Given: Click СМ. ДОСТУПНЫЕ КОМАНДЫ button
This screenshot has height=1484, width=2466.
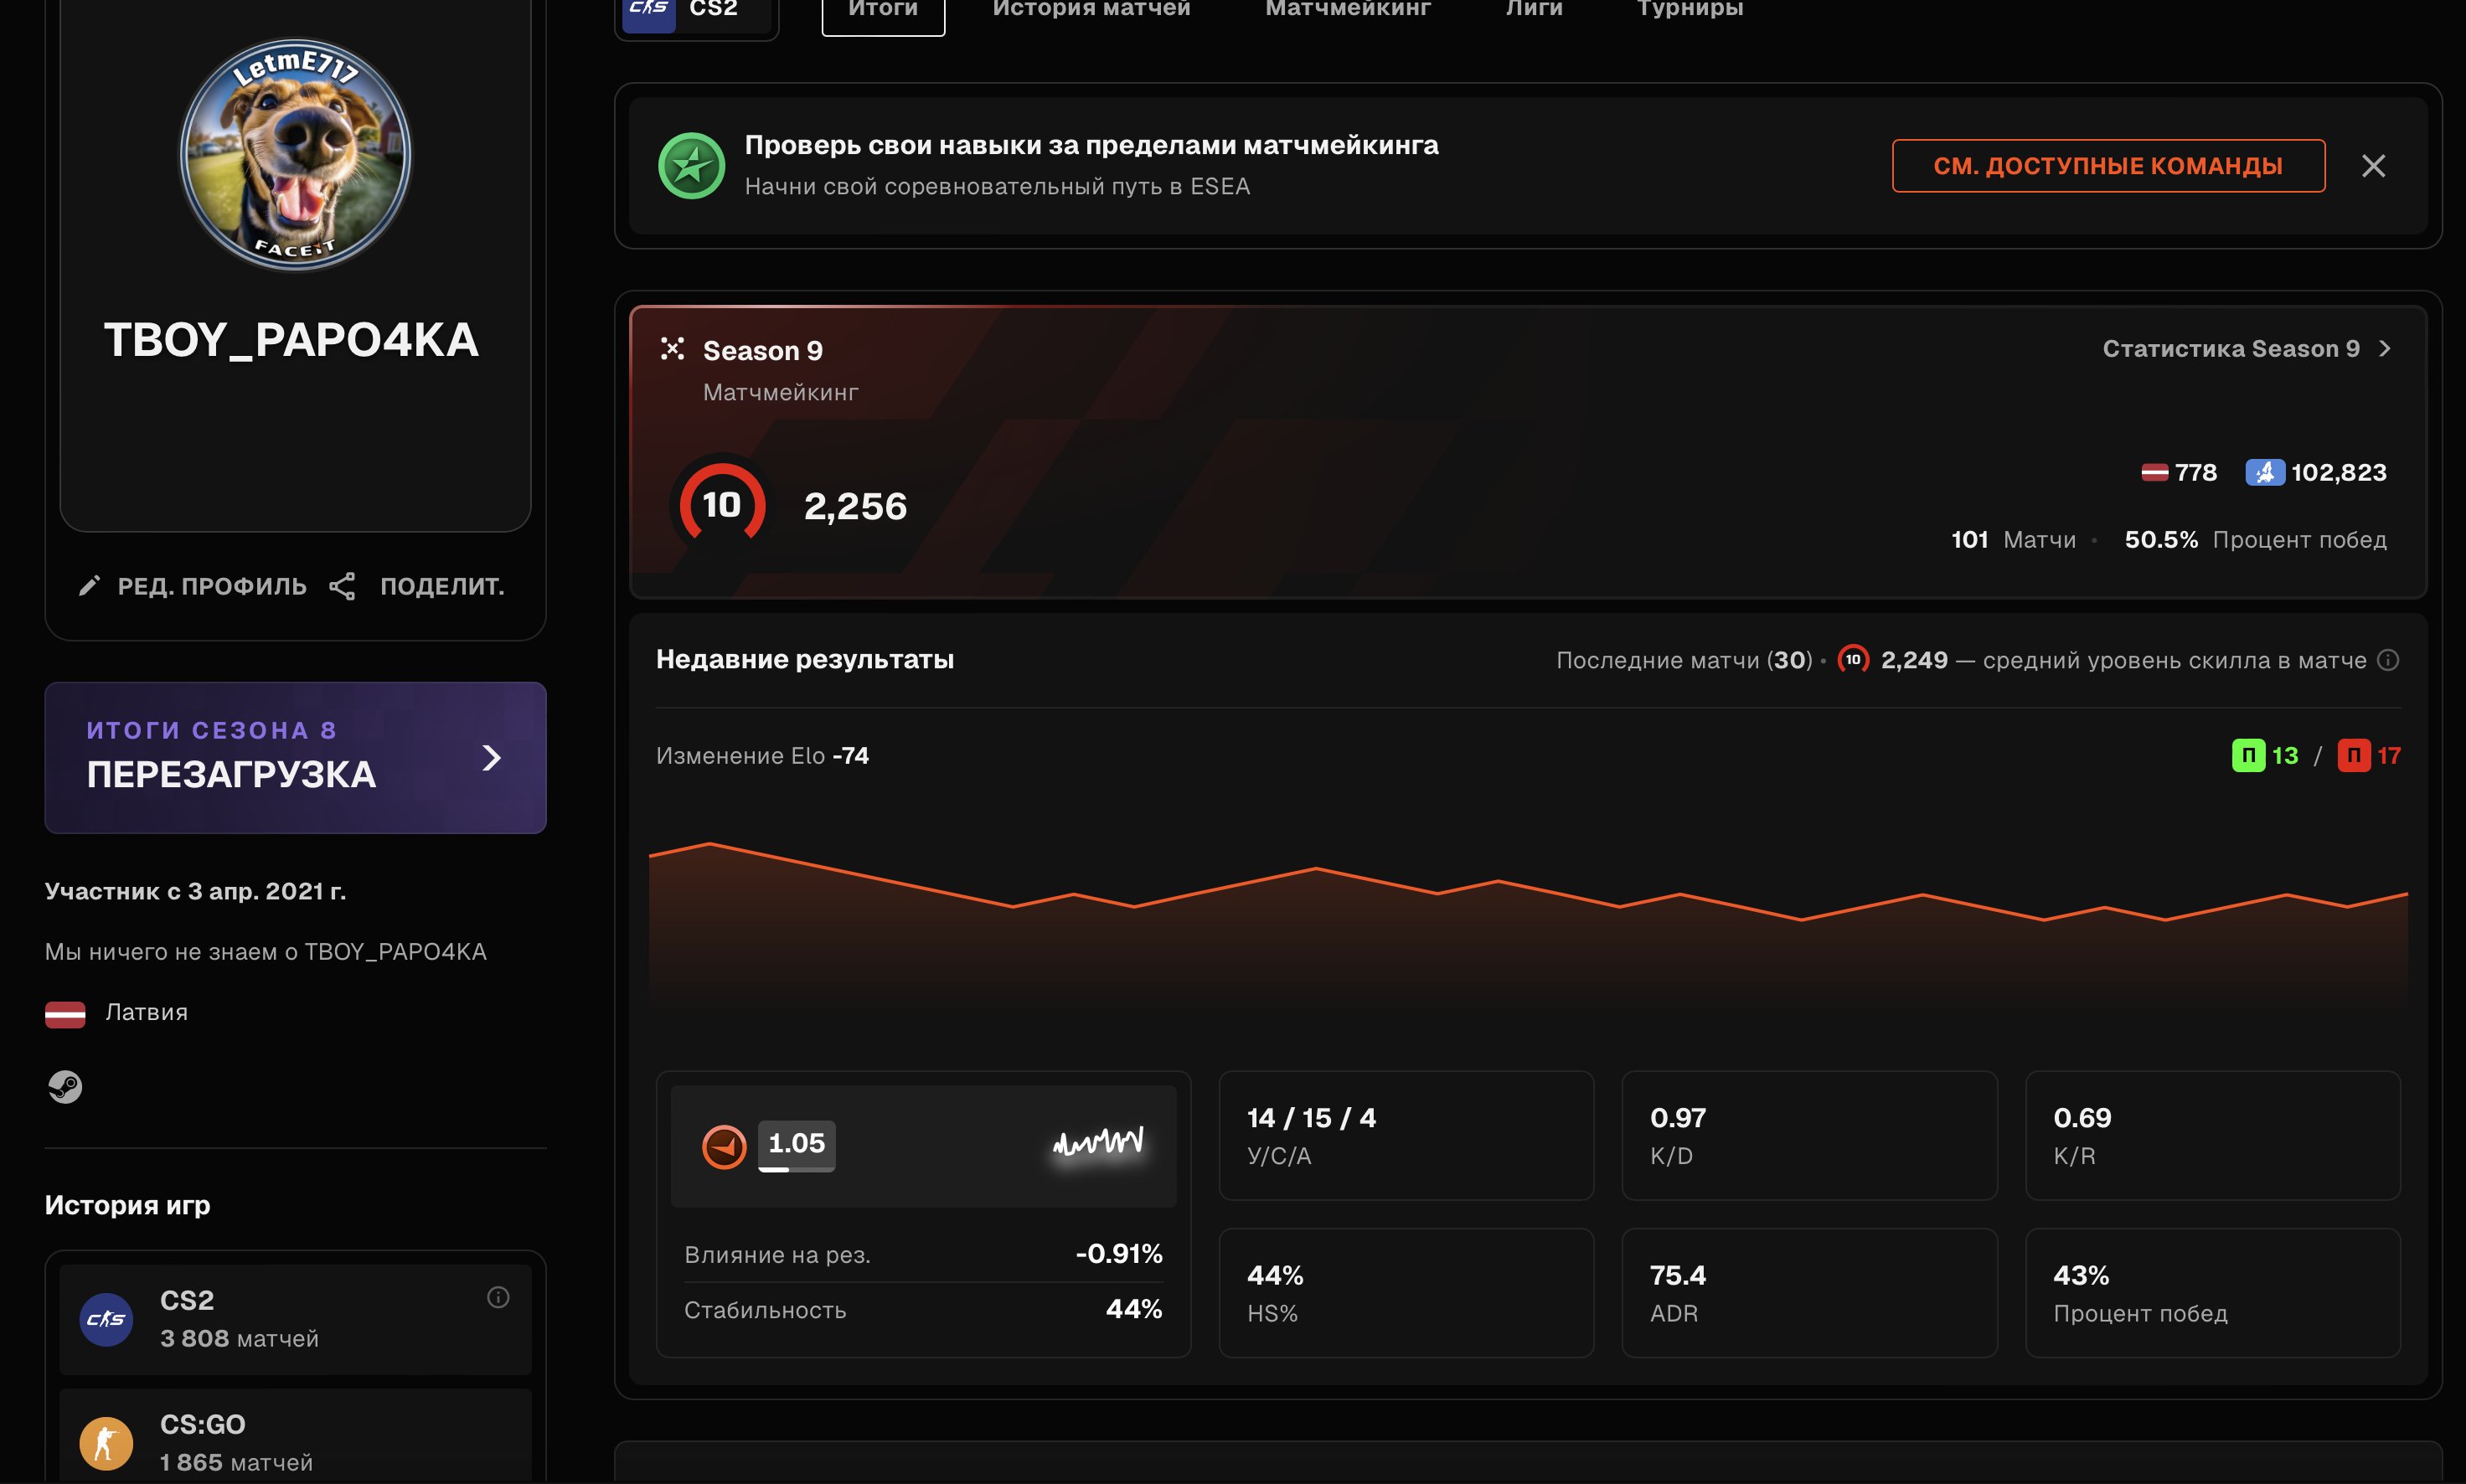Looking at the screenshot, I should [2108, 166].
